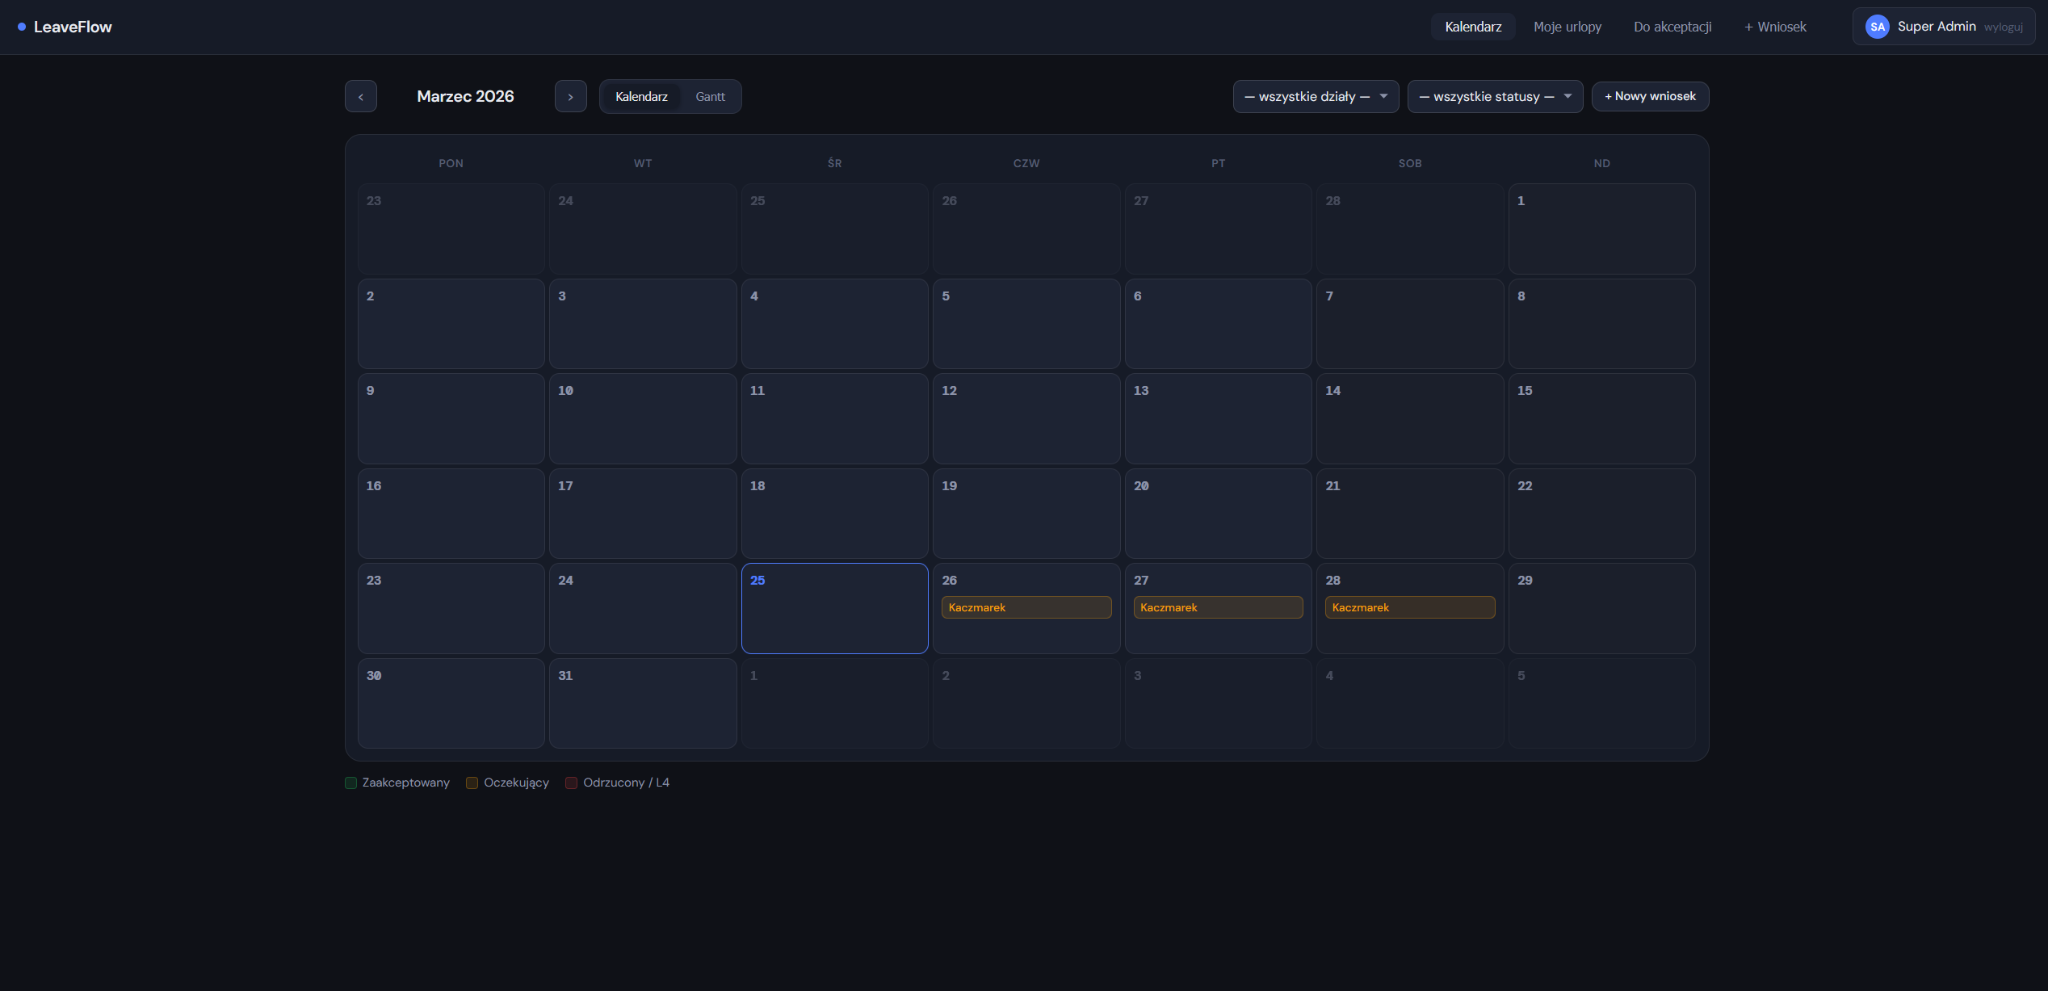Viewport: 2048px width, 991px height.
Task: Switch to Kalendarz view toggle
Action: (x=642, y=97)
